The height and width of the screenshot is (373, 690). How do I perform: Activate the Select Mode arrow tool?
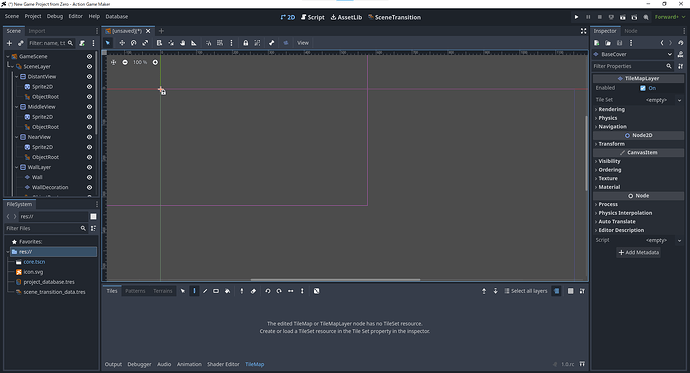point(108,43)
